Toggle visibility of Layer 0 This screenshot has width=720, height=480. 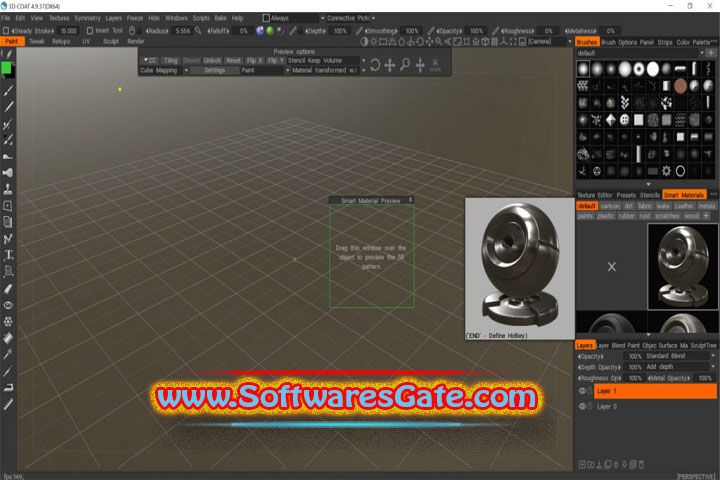click(x=582, y=407)
